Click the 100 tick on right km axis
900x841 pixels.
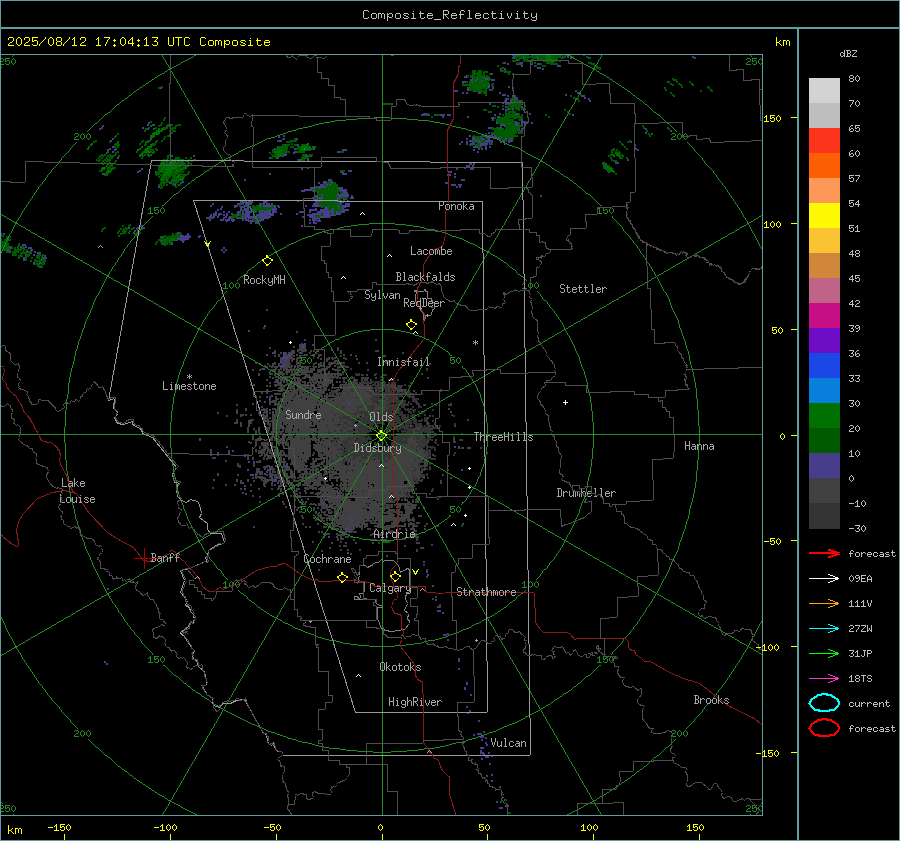click(x=773, y=224)
